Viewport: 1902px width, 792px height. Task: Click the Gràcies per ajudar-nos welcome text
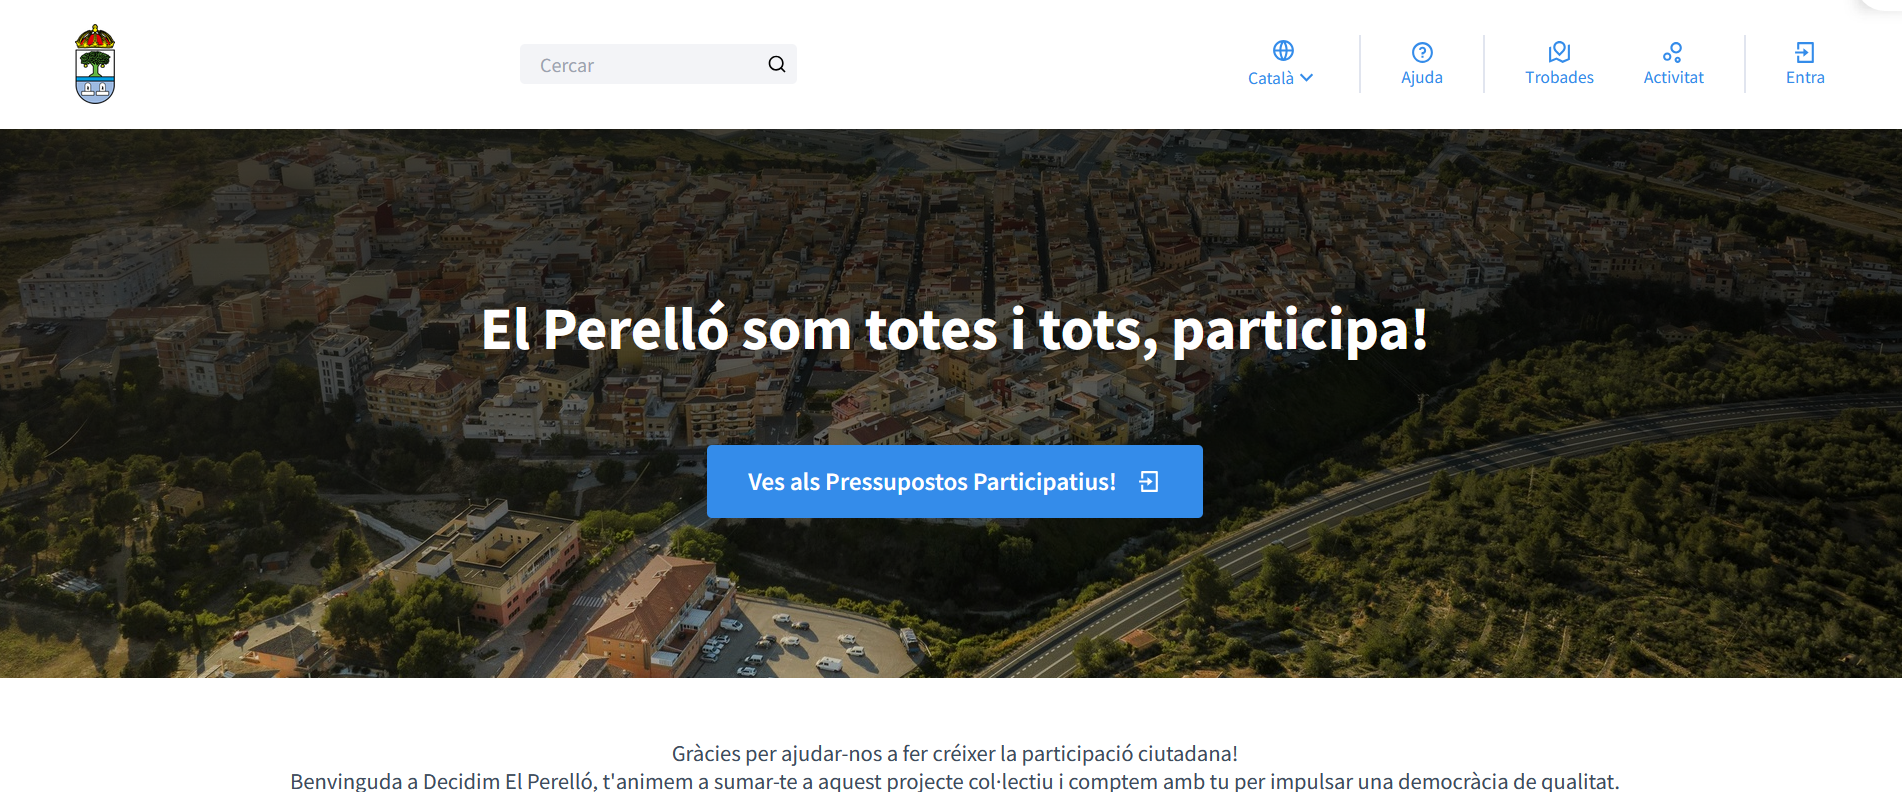[955, 754]
